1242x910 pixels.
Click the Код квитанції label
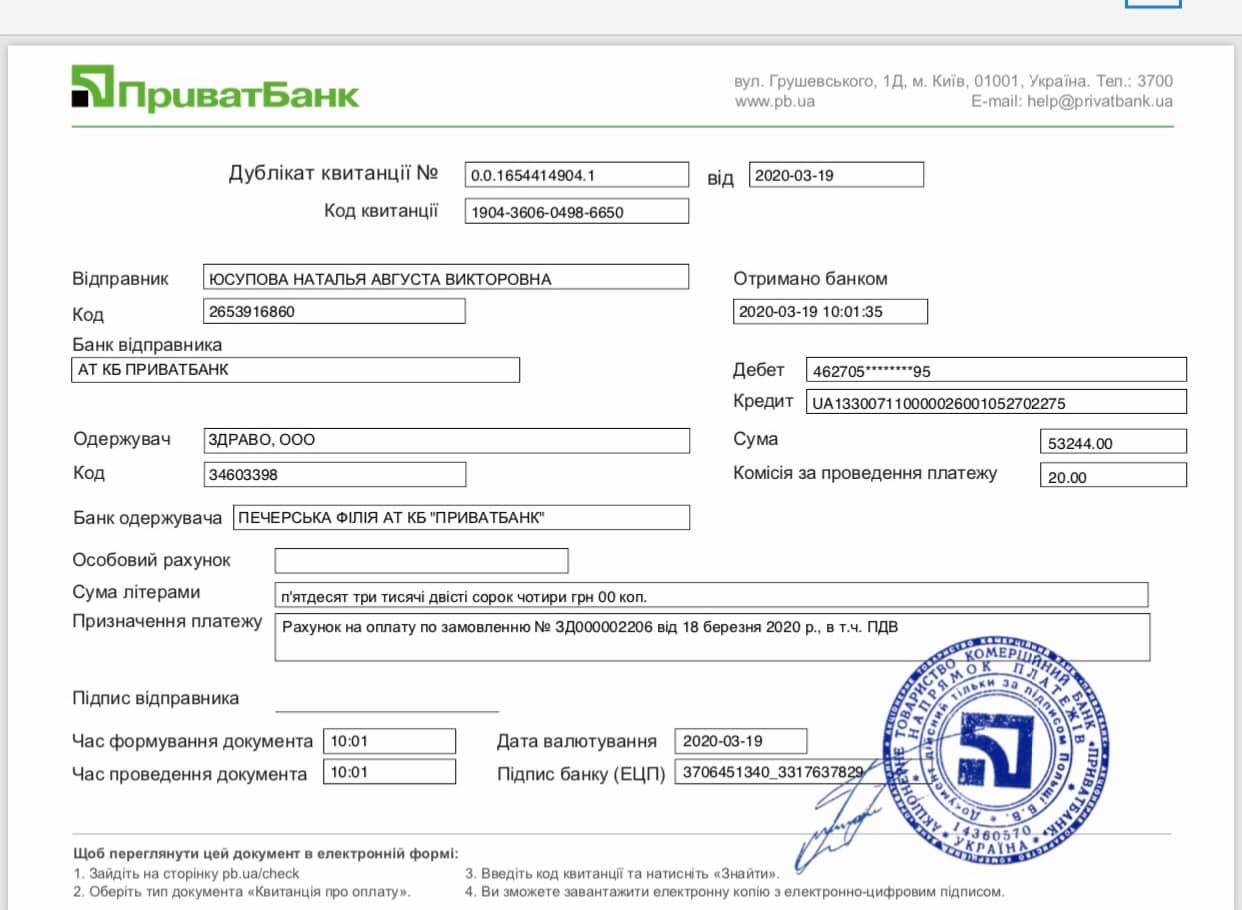[x=381, y=210]
